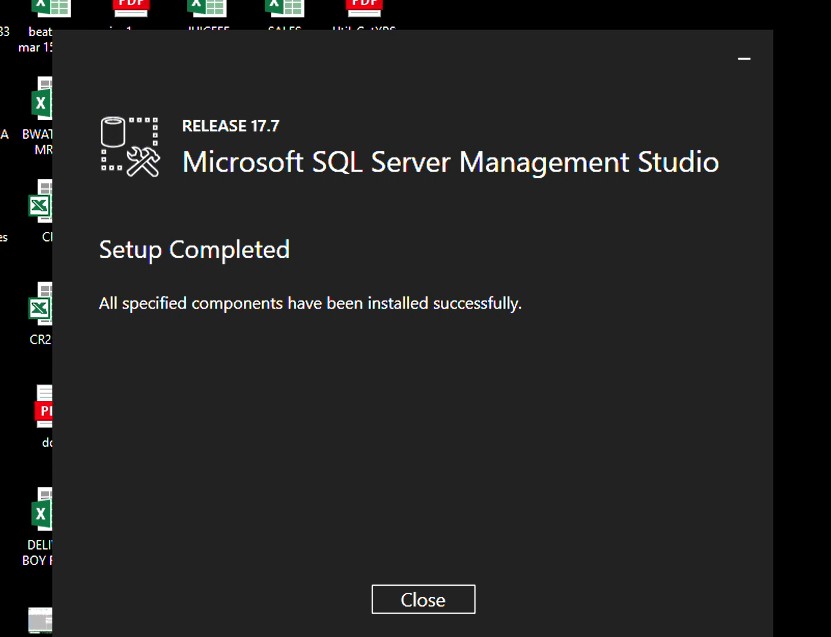Click the Close button in setup dialog
831x637 pixels.
pos(423,599)
